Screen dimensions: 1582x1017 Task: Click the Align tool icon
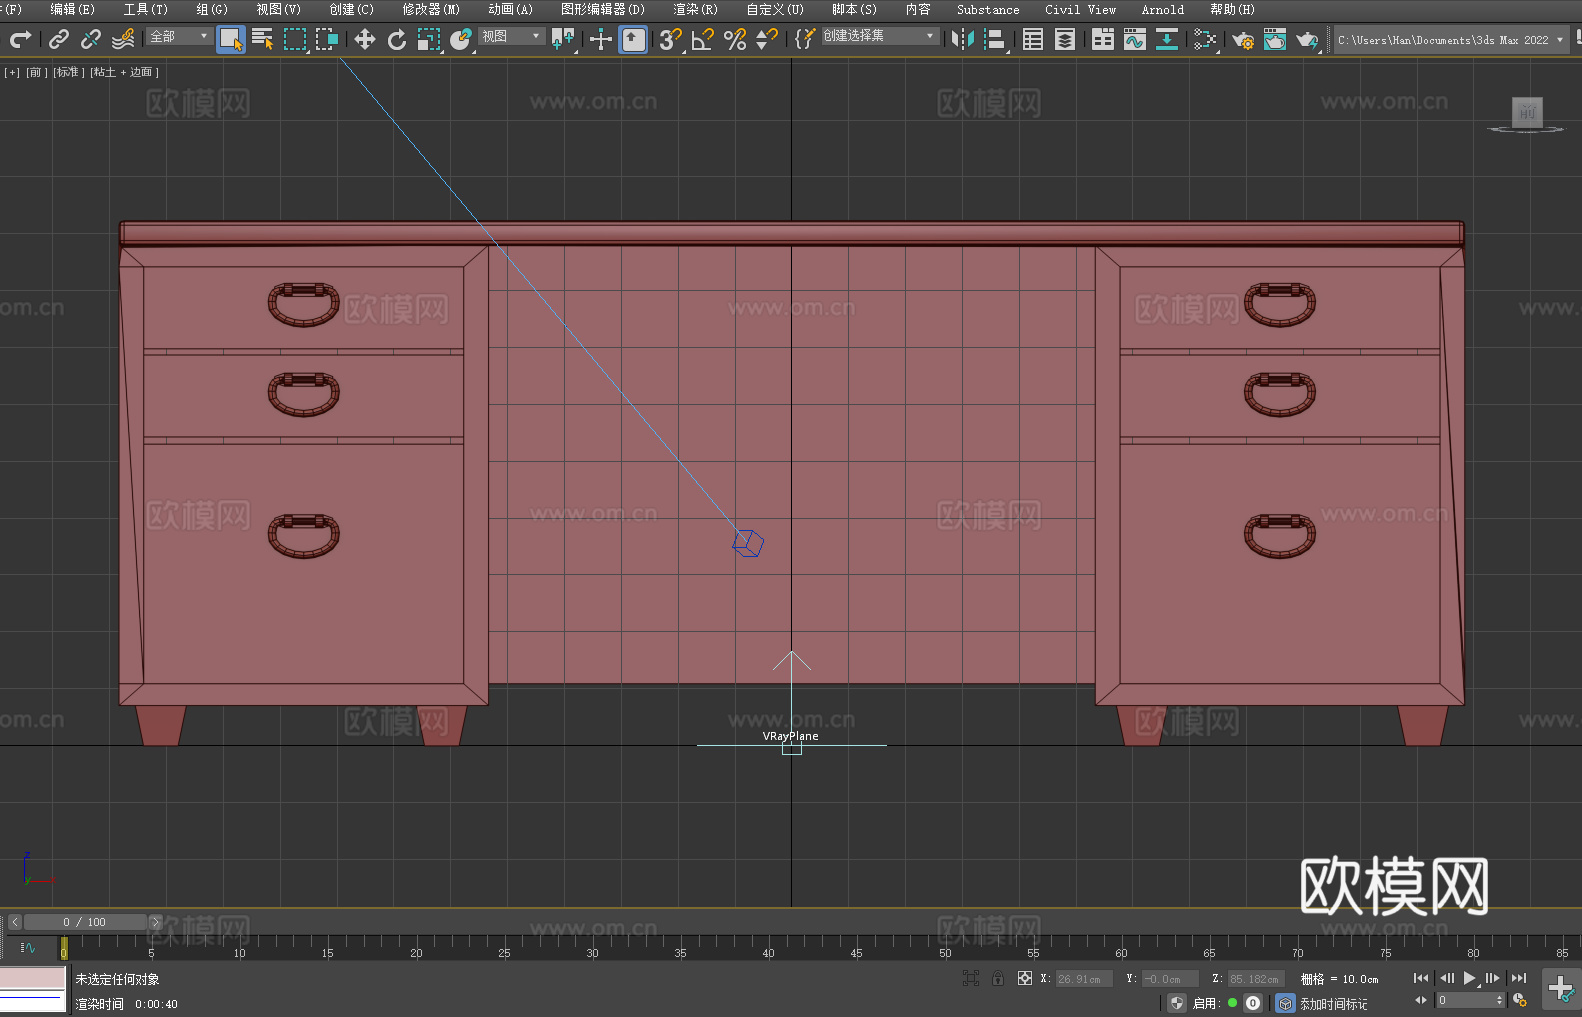[x=995, y=39]
